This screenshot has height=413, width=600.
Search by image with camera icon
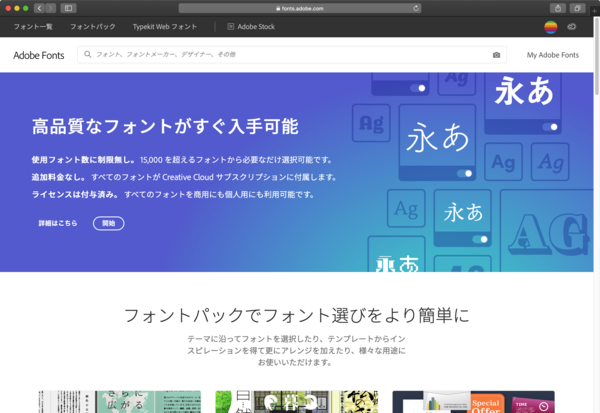click(496, 55)
